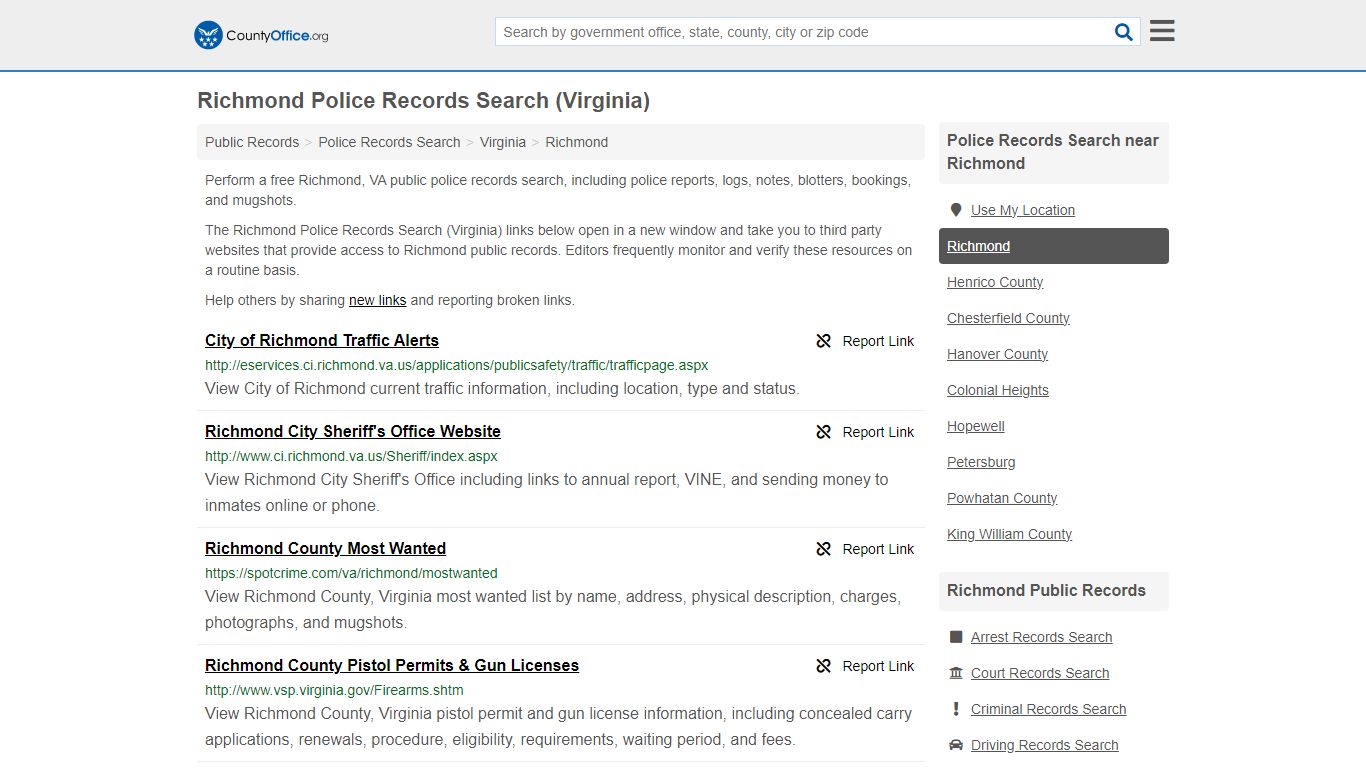Screen dimensions: 1366x768
Task: Open Driving Records Search link
Action: tap(1044, 745)
